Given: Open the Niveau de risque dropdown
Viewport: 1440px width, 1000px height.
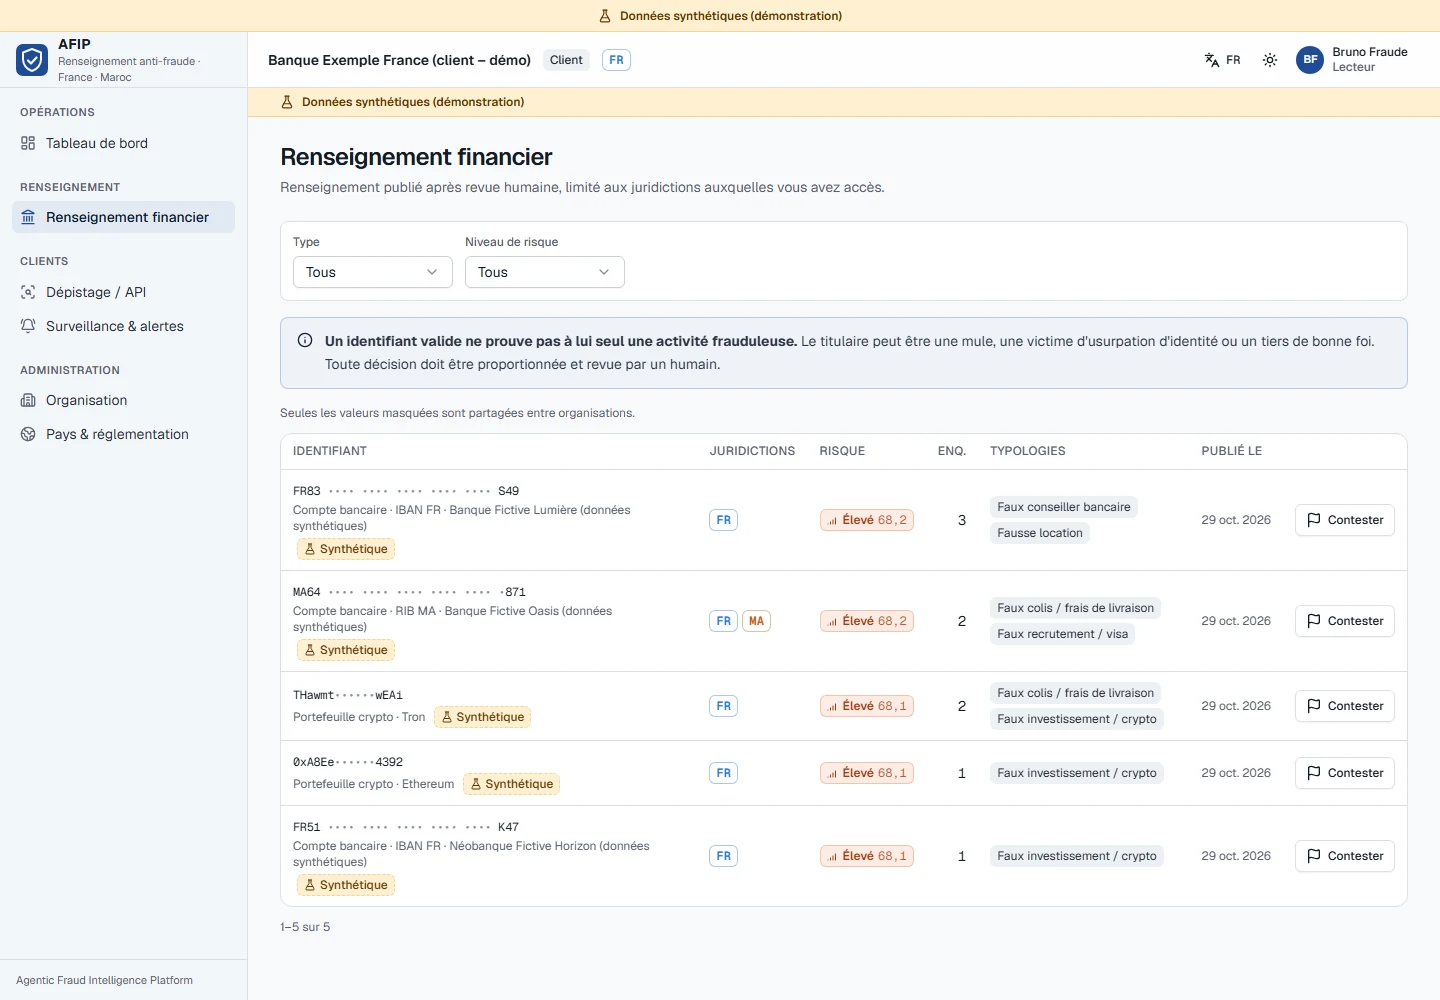Looking at the screenshot, I should coord(545,272).
